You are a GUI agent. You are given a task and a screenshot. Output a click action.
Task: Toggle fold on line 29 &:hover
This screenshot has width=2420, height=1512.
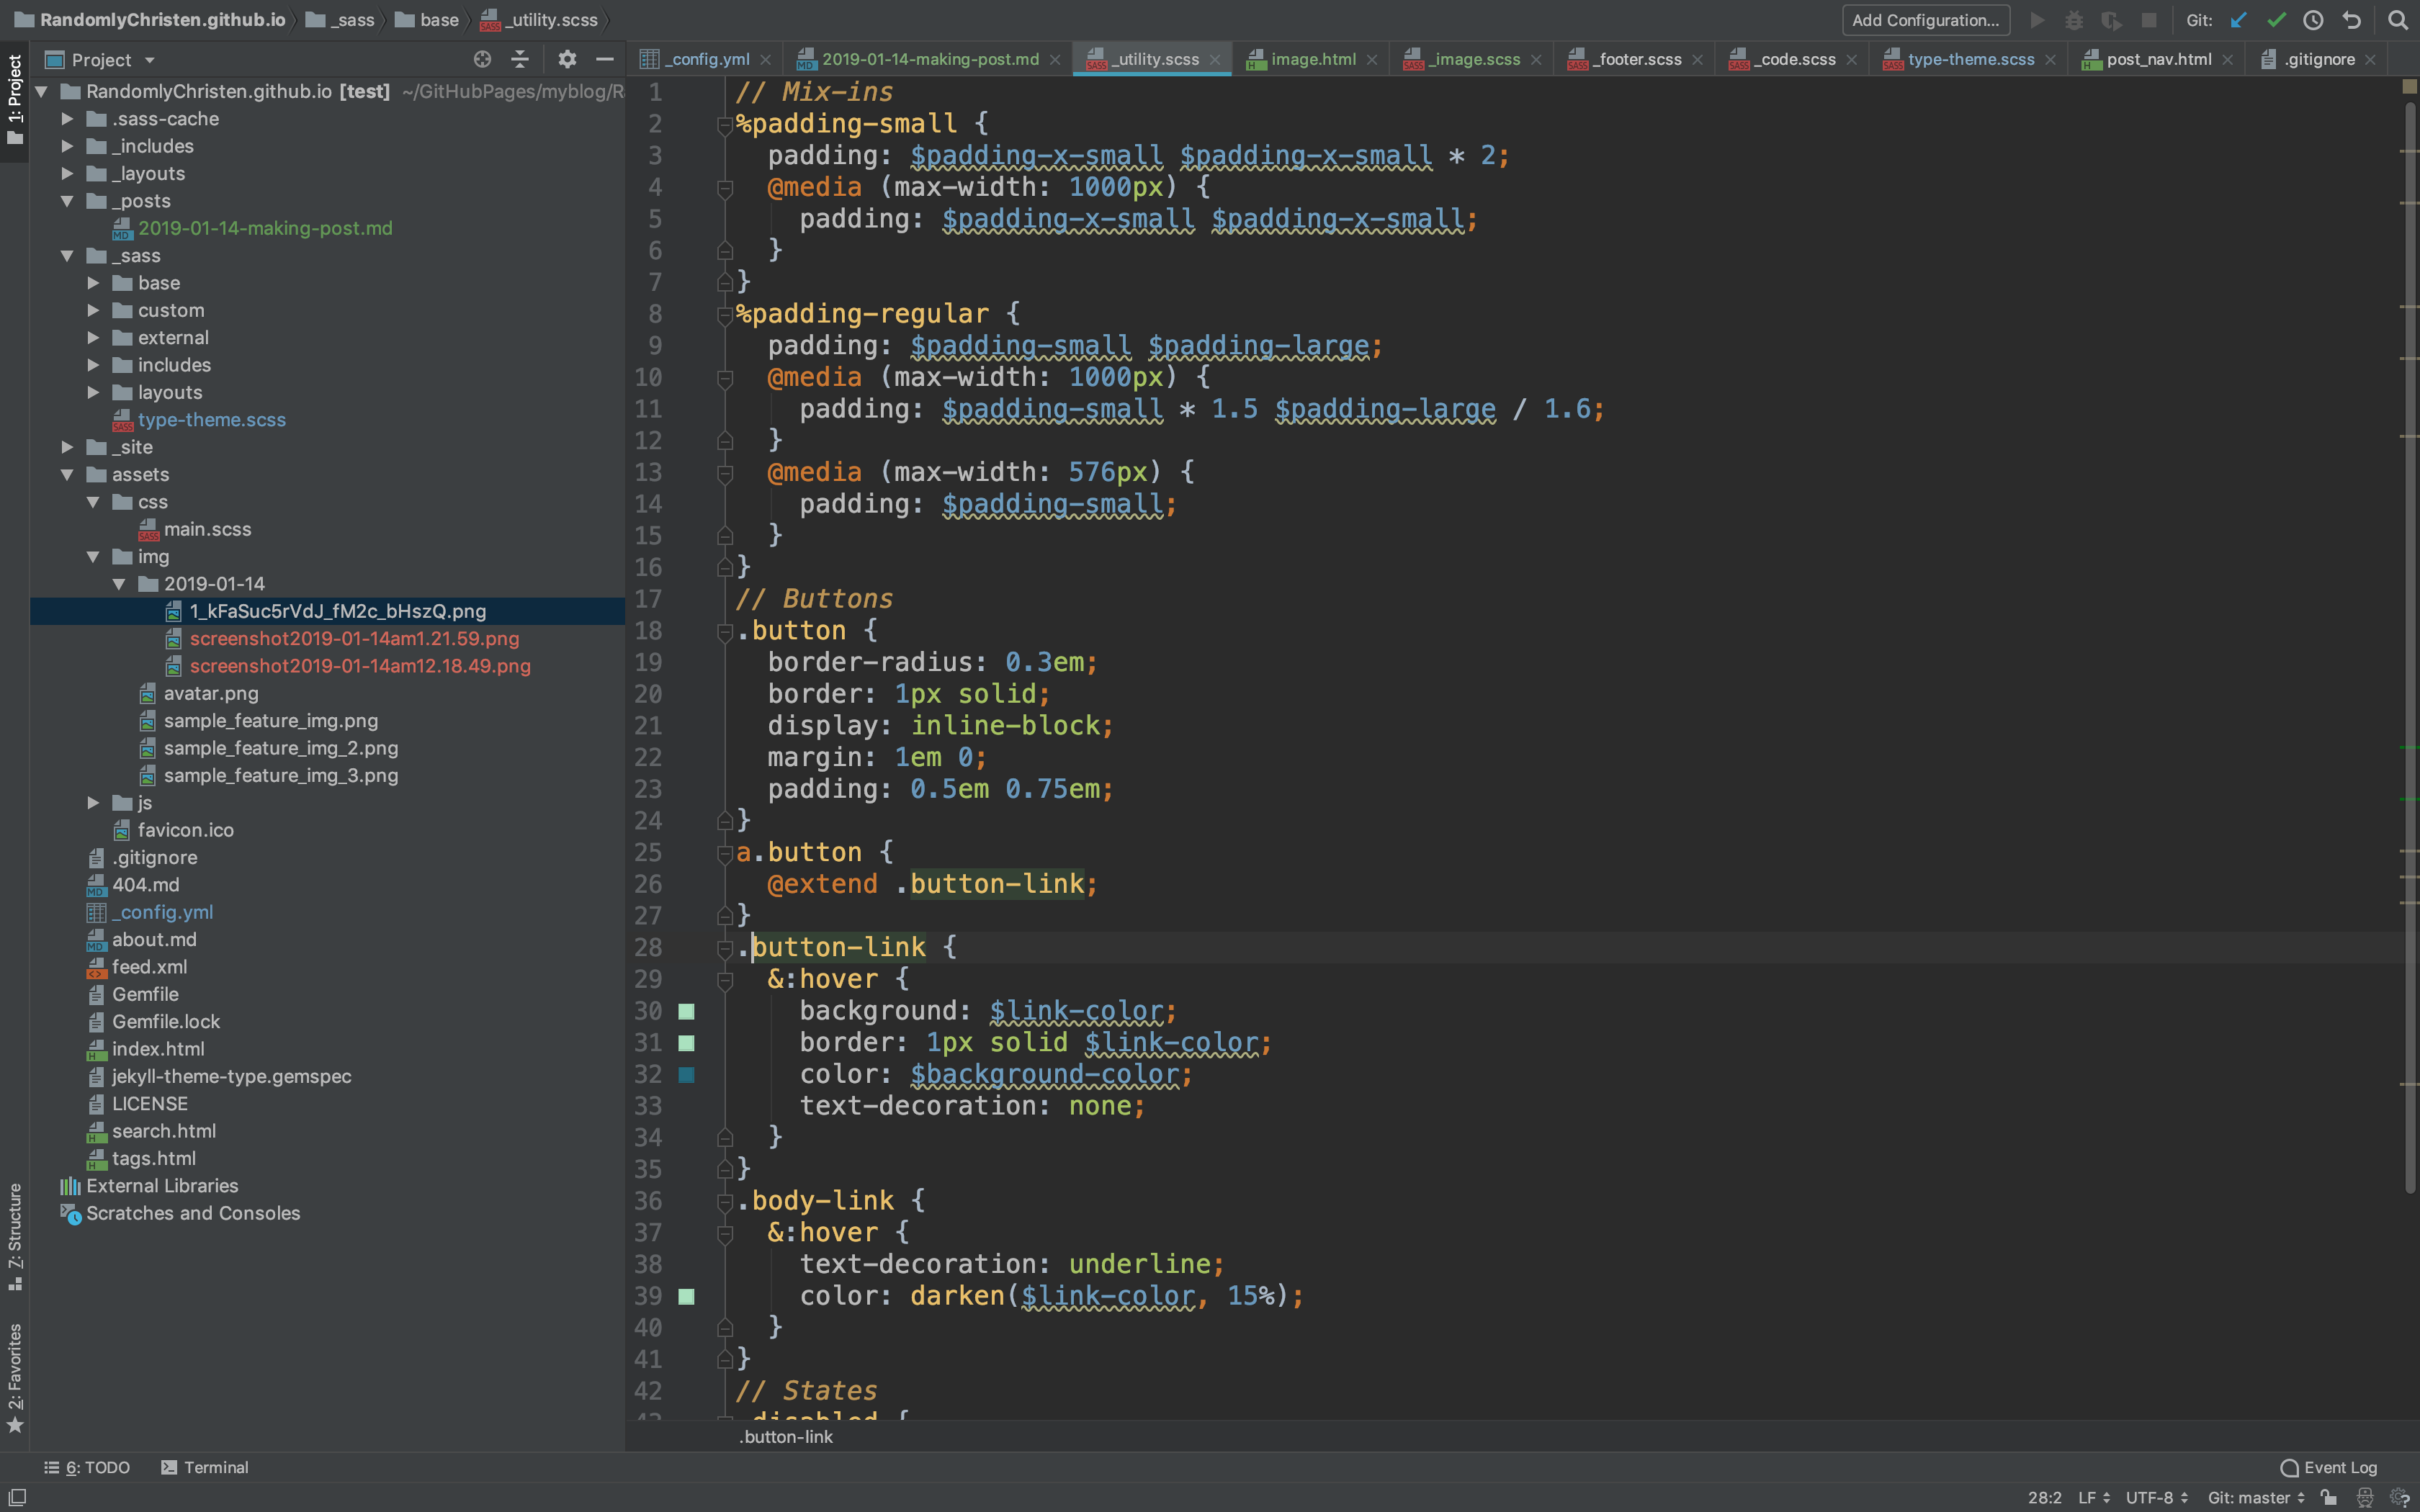pos(725,979)
